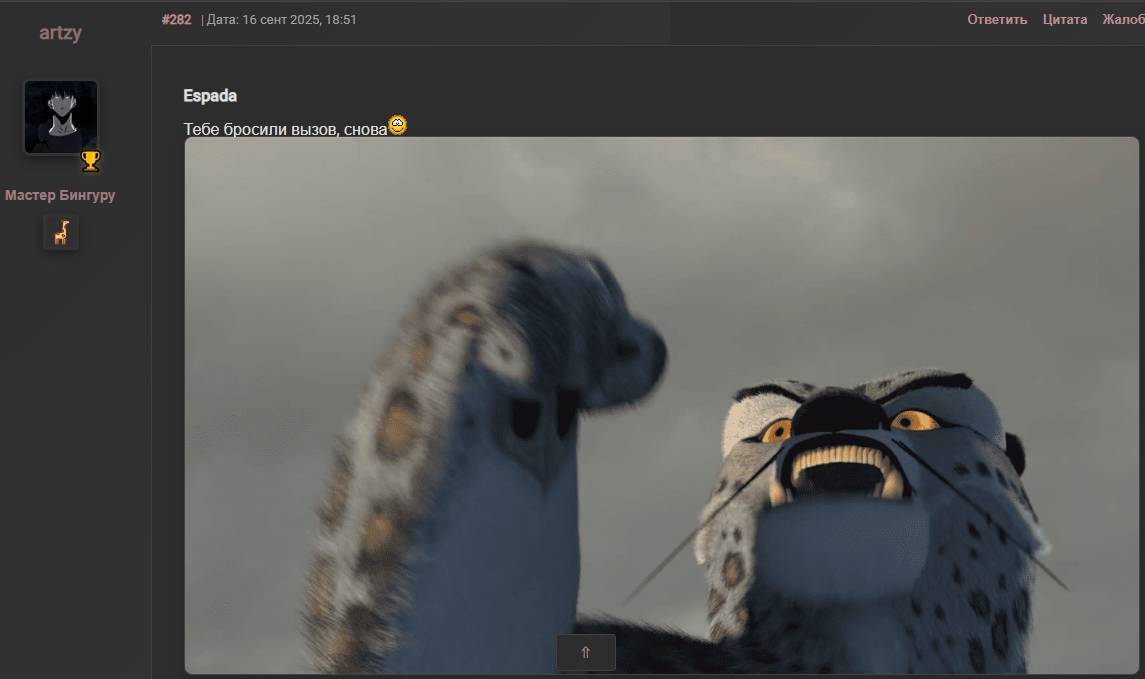1145x679 pixels.
Task: Click the gold trophy icon beside the avatar
Action: click(90, 161)
